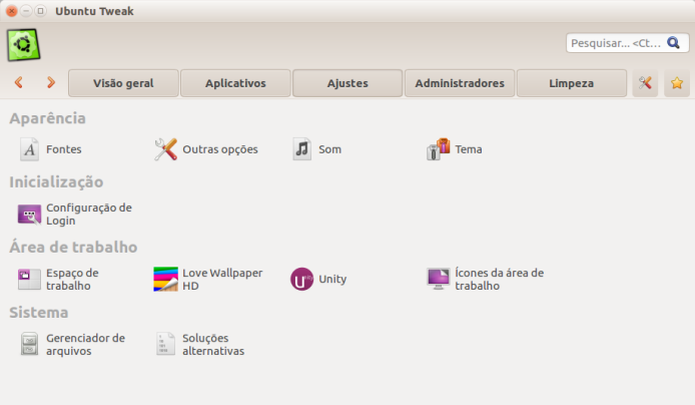
Task: Open the Som music note icon
Action: (302, 149)
